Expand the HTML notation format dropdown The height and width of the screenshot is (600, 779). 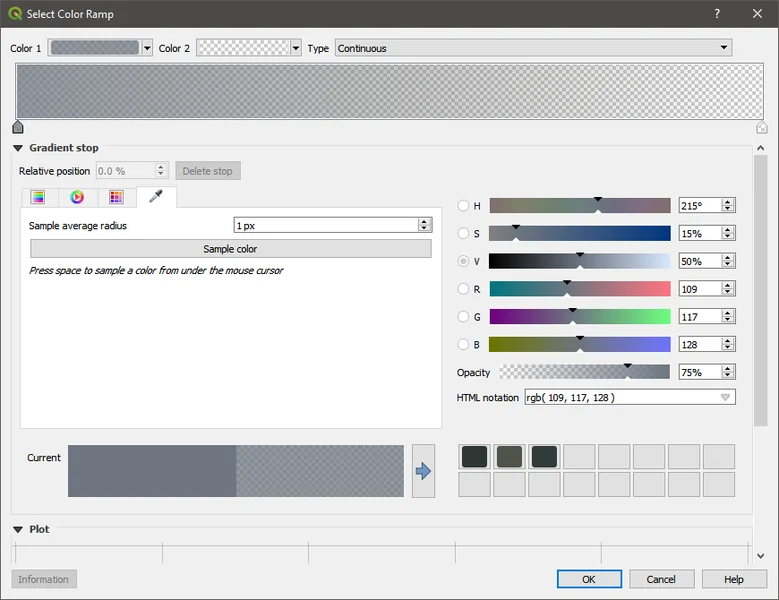[725, 398]
